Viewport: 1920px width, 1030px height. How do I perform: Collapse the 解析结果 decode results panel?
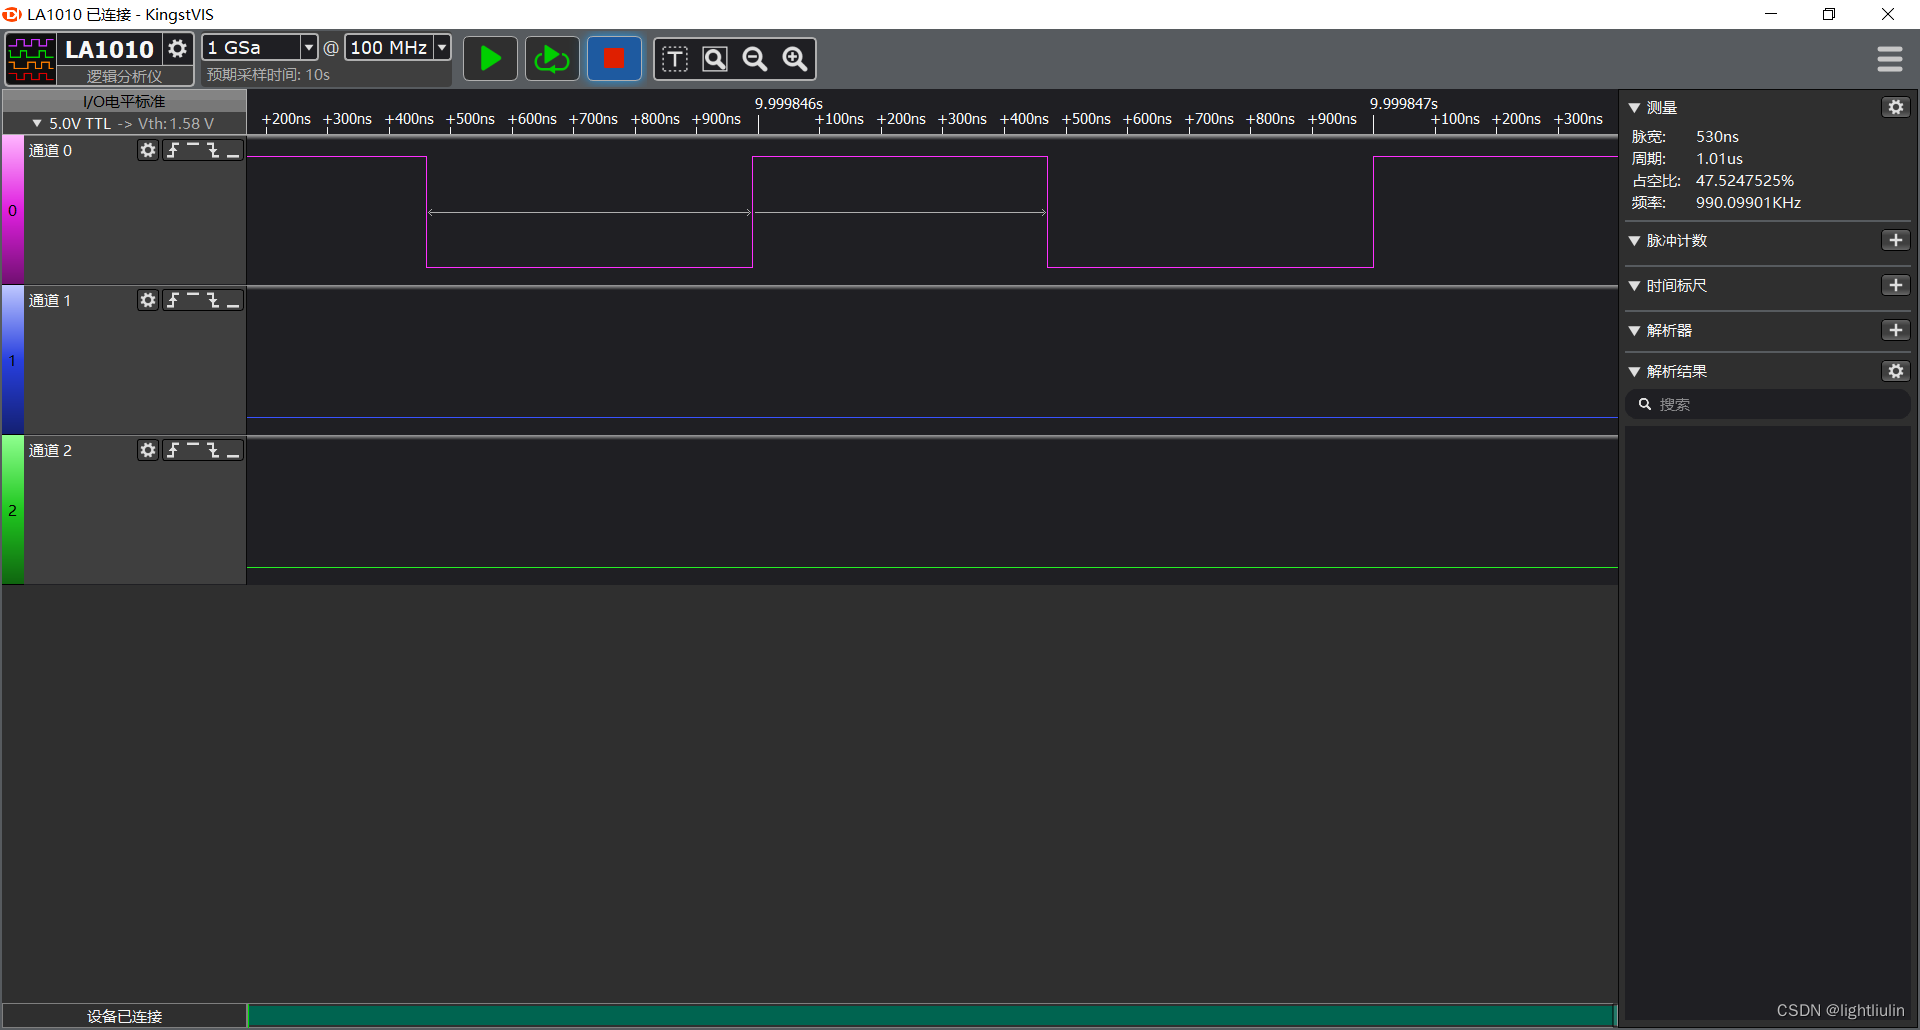click(x=1634, y=372)
